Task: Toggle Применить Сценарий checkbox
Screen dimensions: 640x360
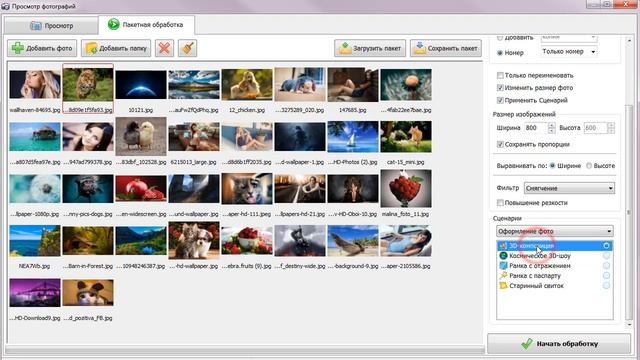Action: 500,100
